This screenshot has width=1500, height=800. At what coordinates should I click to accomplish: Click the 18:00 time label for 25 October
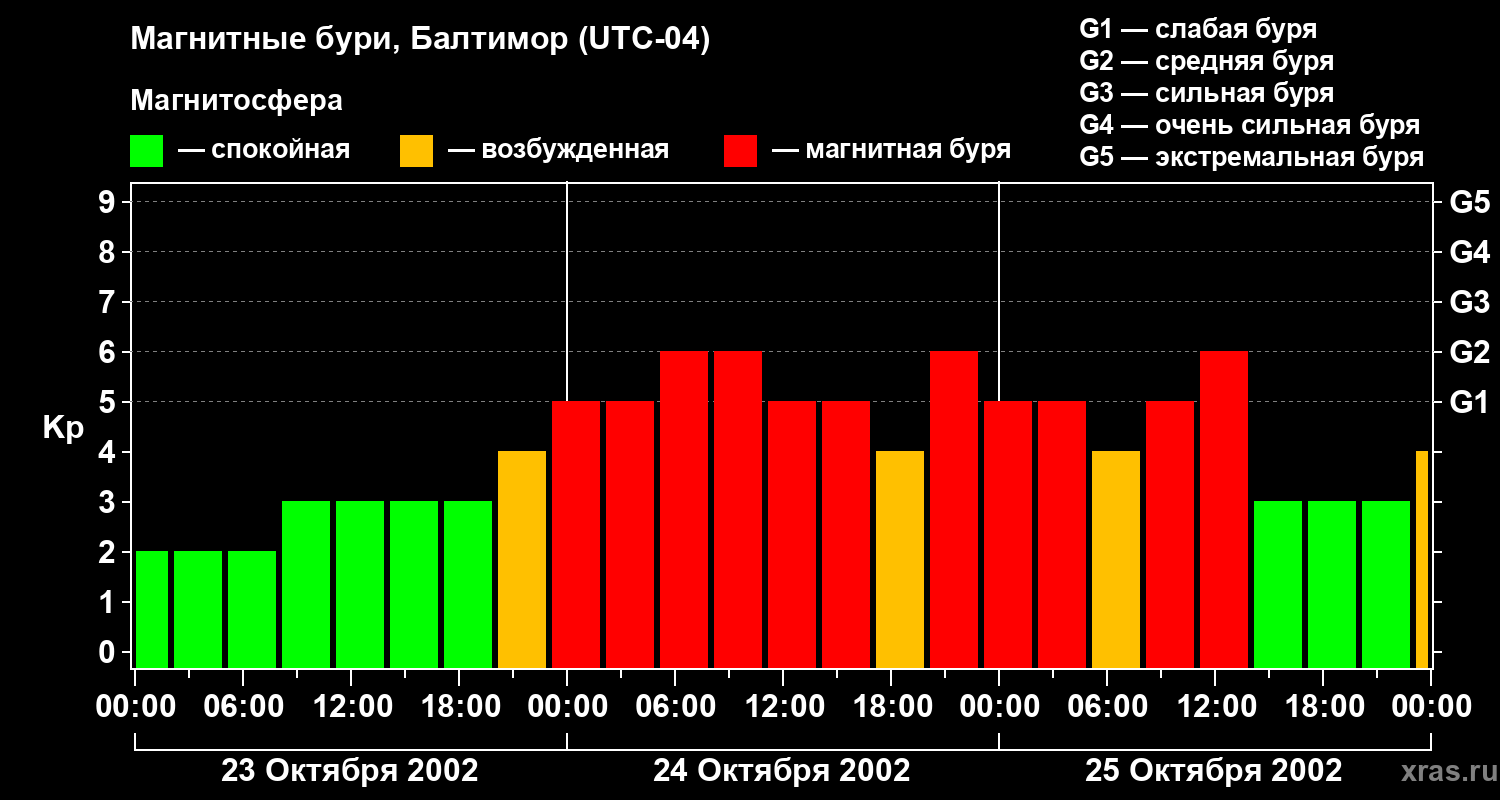click(1323, 706)
